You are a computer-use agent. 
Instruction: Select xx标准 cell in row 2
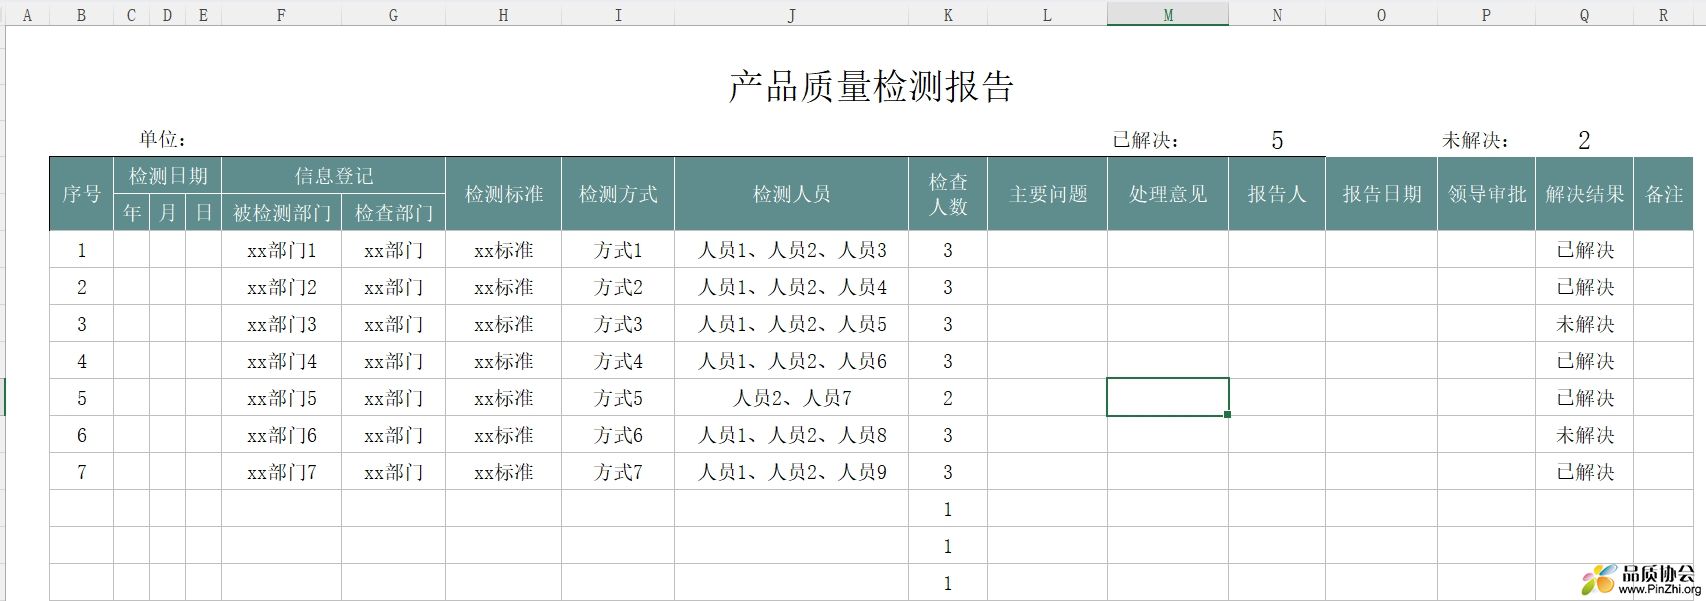pos(503,287)
